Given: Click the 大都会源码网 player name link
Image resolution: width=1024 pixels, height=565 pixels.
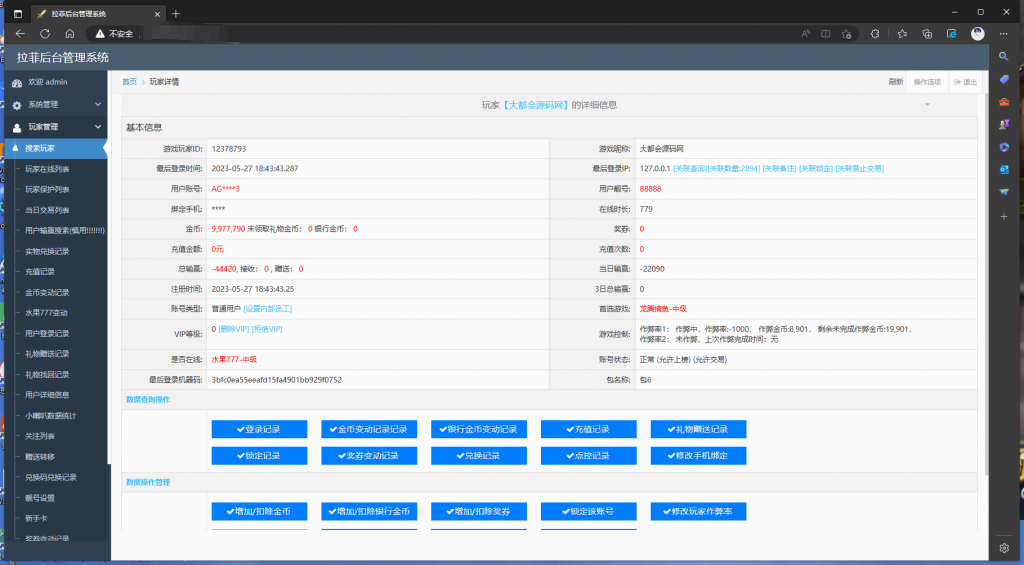Looking at the screenshot, I should click(536, 105).
